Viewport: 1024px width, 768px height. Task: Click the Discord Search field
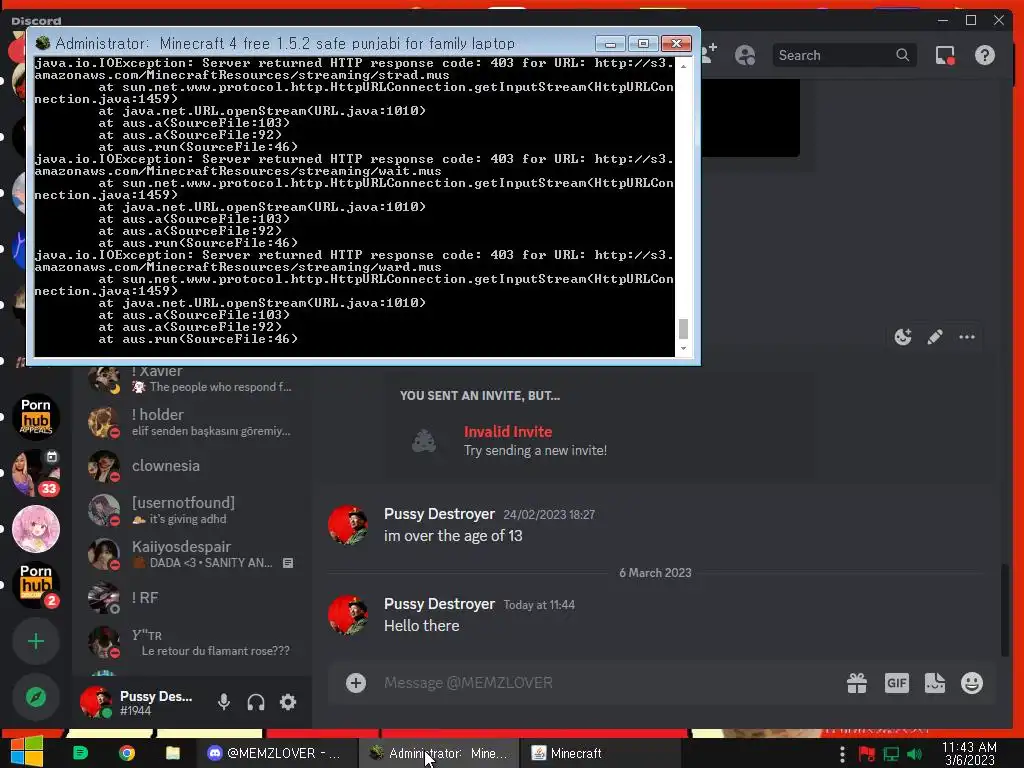844,56
